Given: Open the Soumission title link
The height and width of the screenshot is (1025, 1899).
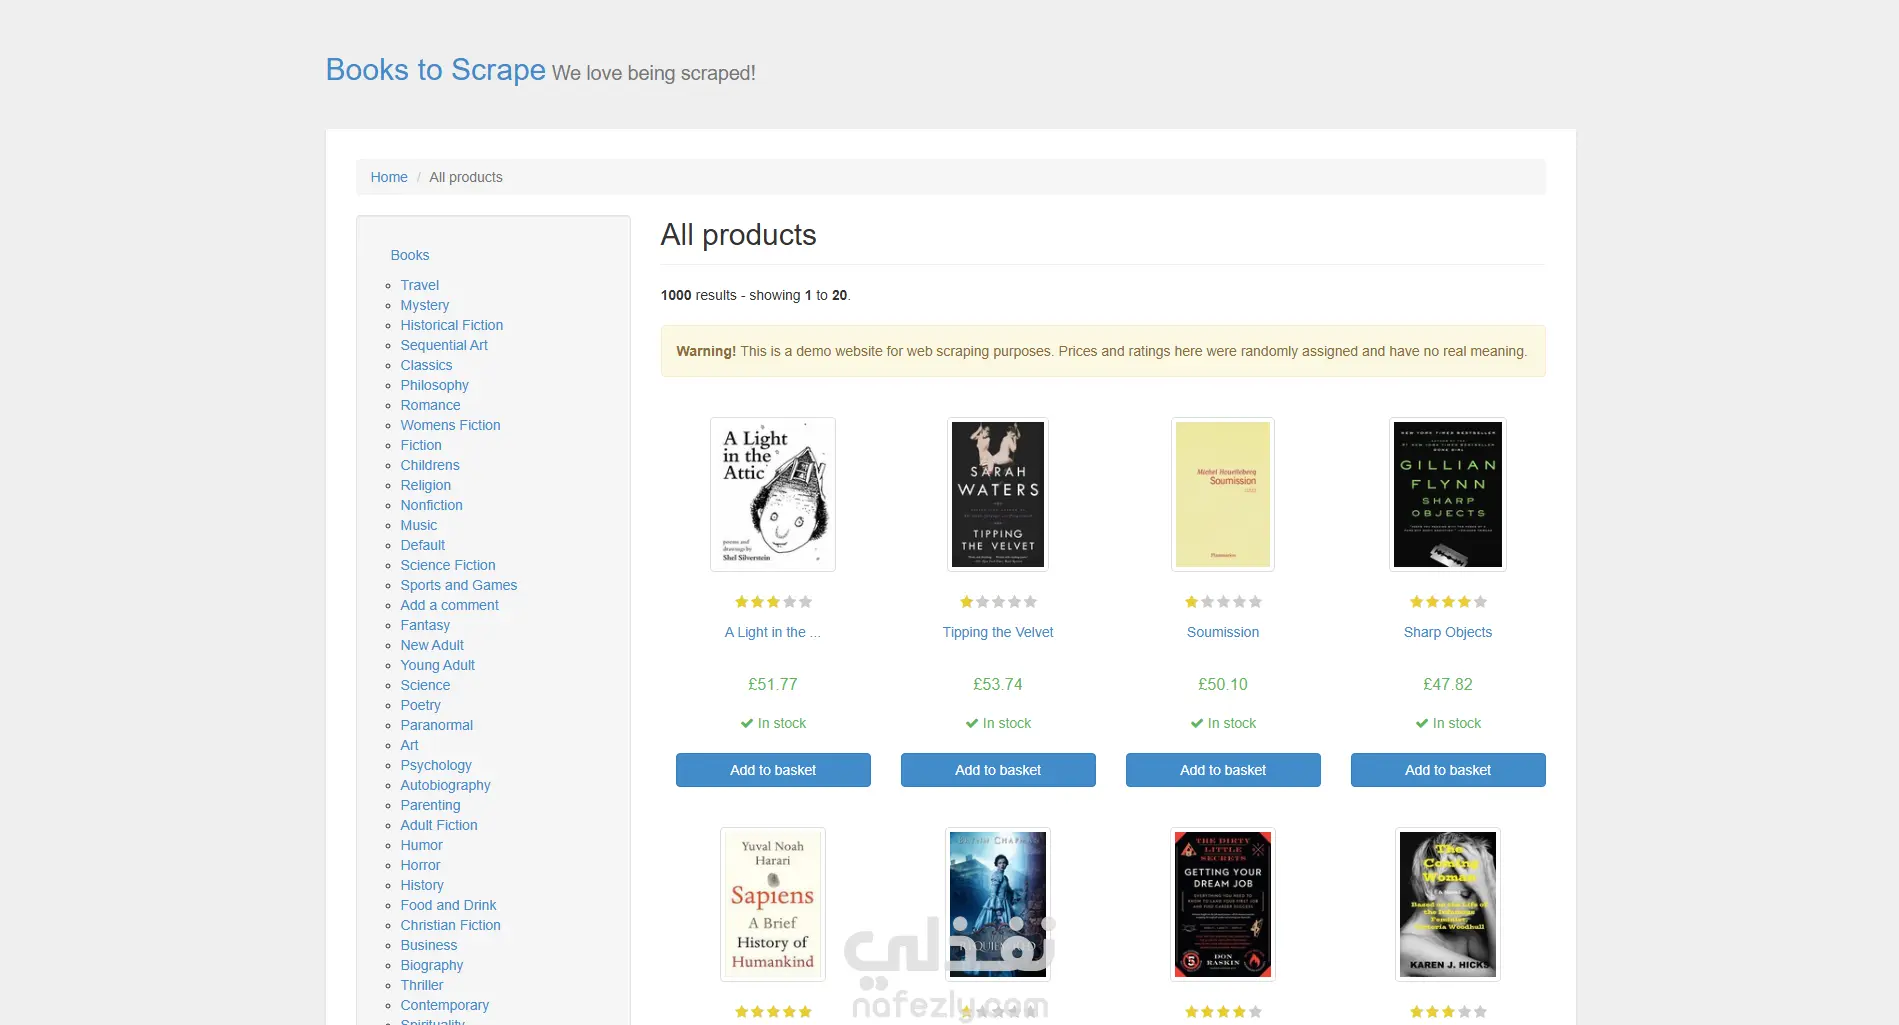Looking at the screenshot, I should (1222, 632).
